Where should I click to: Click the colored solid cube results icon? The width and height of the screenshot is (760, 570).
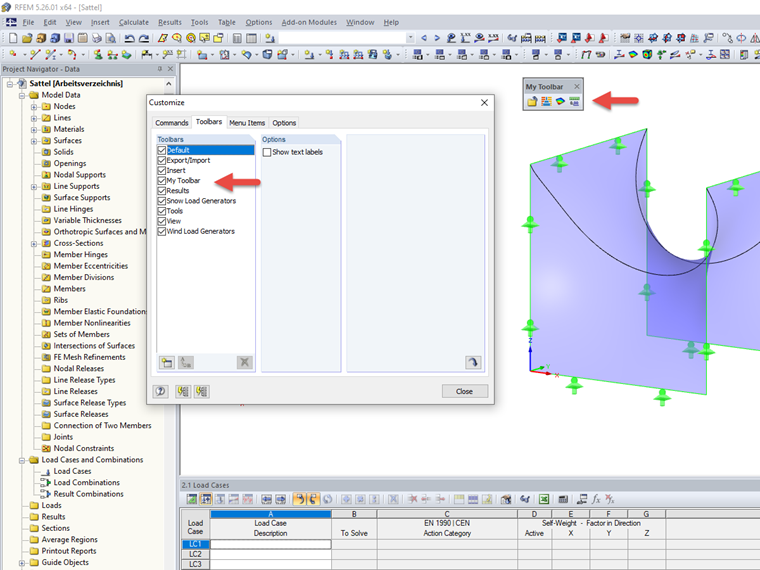(647, 55)
